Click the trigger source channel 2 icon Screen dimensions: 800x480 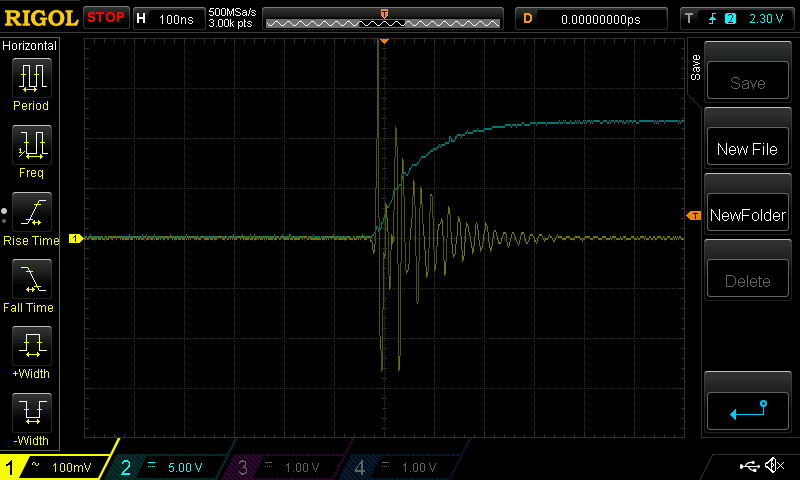point(730,19)
